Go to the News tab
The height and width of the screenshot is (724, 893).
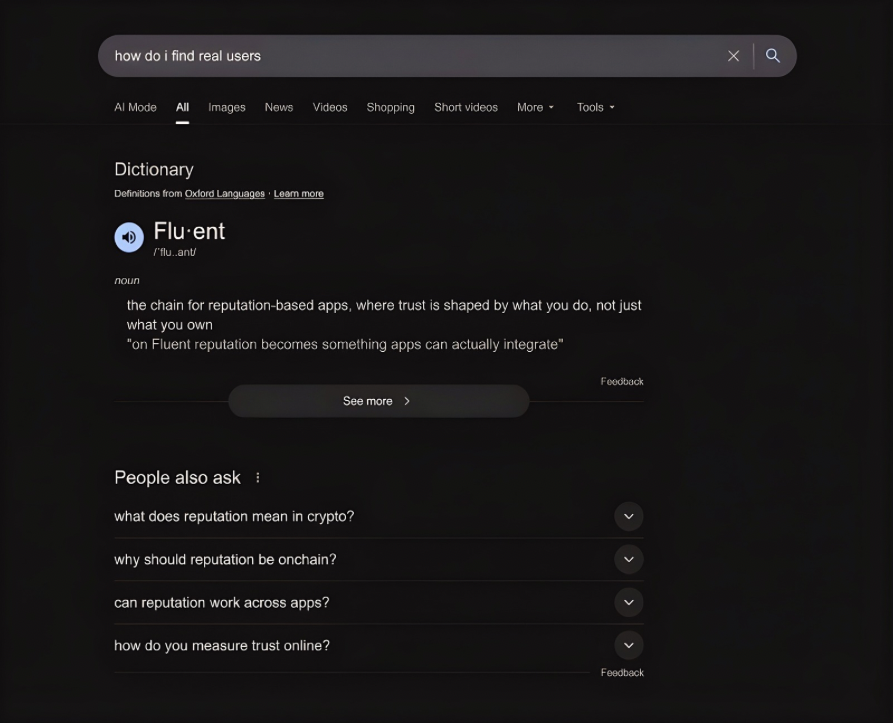coord(279,107)
